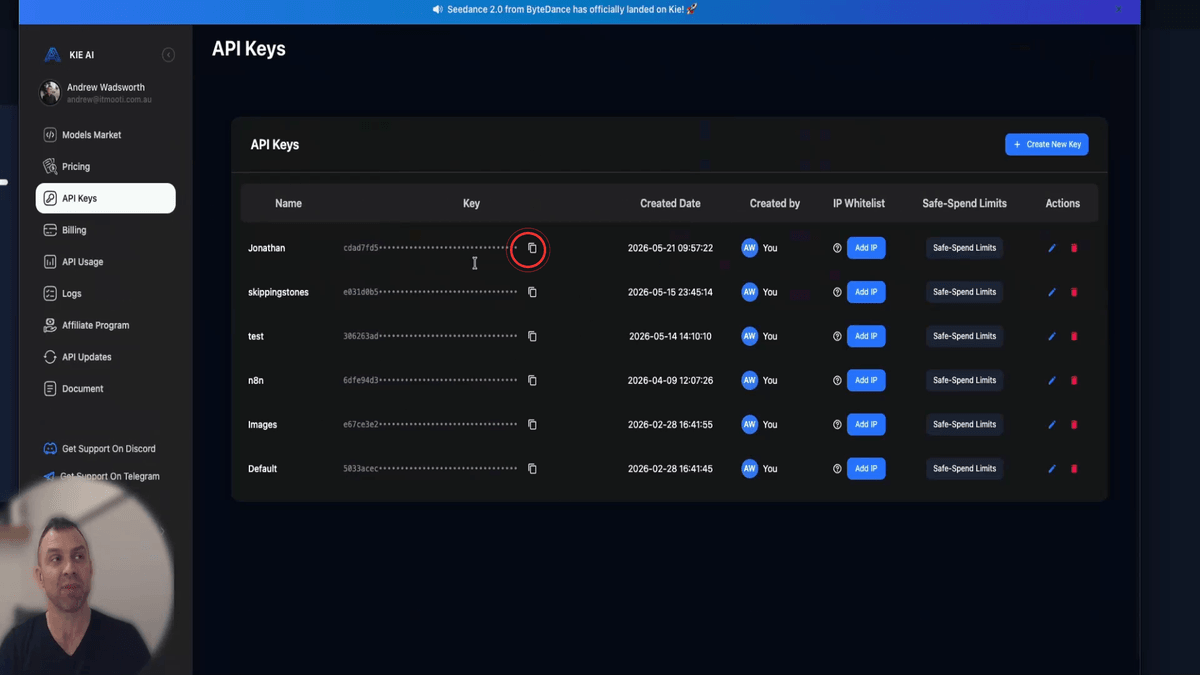This screenshot has width=1200, height=675.
Task: Click the masked key starting with 5033acec
Action: [x=430, y=468]
